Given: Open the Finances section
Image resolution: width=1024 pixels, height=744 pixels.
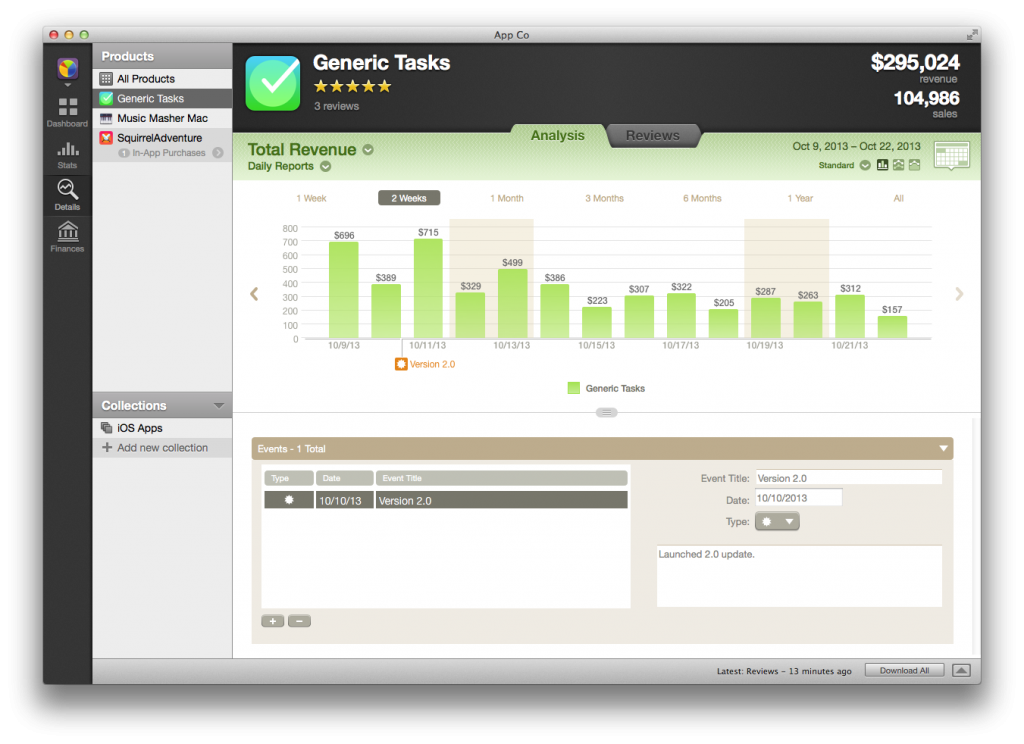Looking at the screenshot, I should [x=67, y=237].
